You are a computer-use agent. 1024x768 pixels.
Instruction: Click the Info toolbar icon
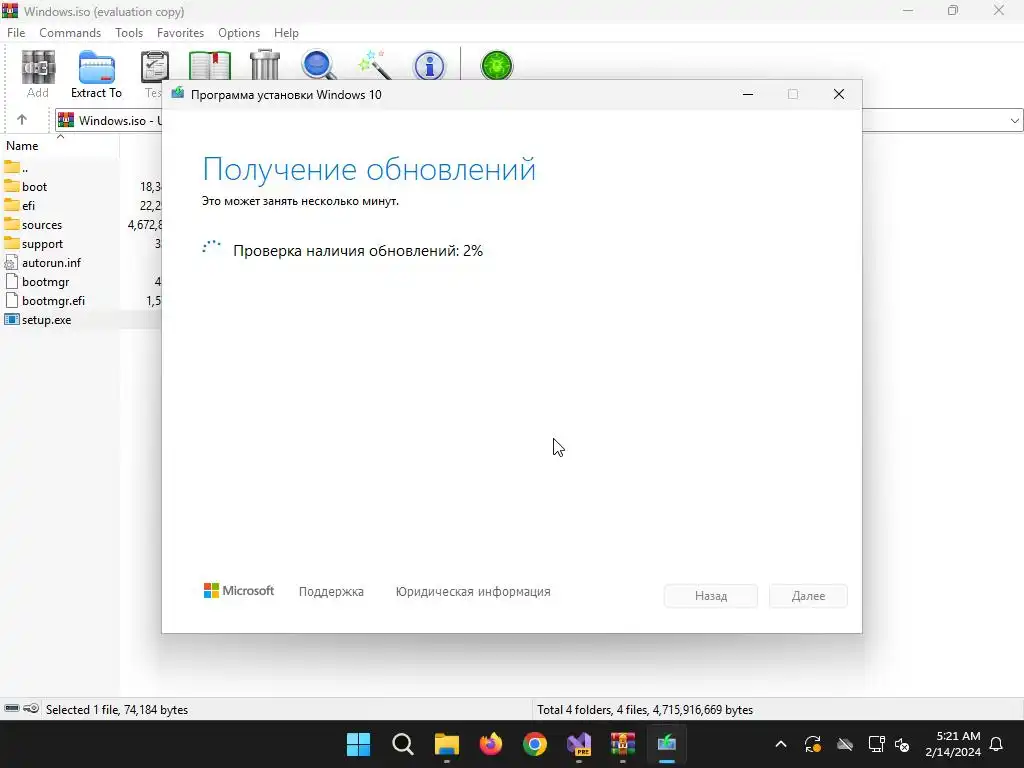coord(429,65)
